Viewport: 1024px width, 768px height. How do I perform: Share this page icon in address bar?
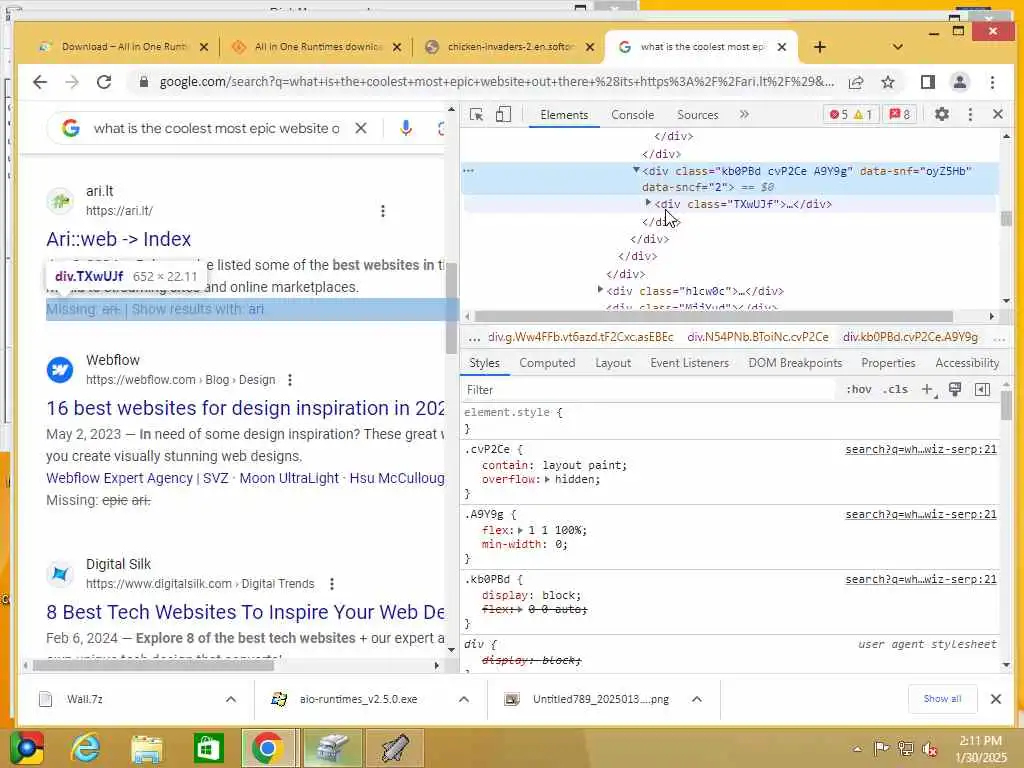point(856,82)
